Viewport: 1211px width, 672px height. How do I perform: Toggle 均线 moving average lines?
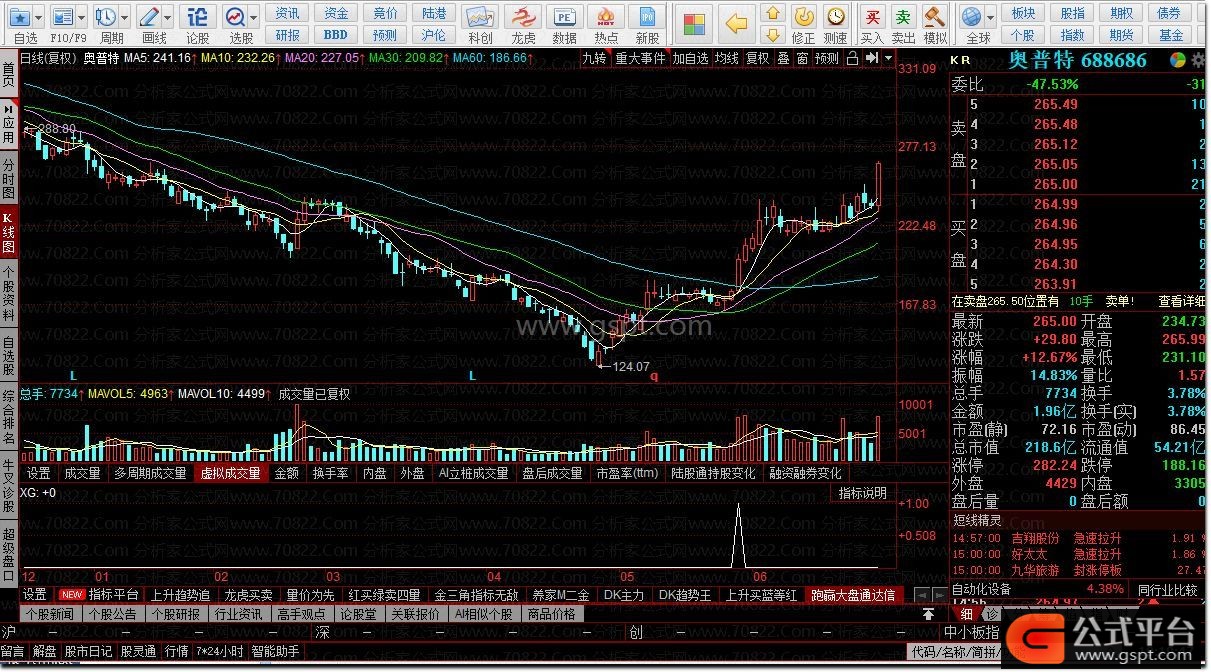pyautogui.click(x=727, y=58)
